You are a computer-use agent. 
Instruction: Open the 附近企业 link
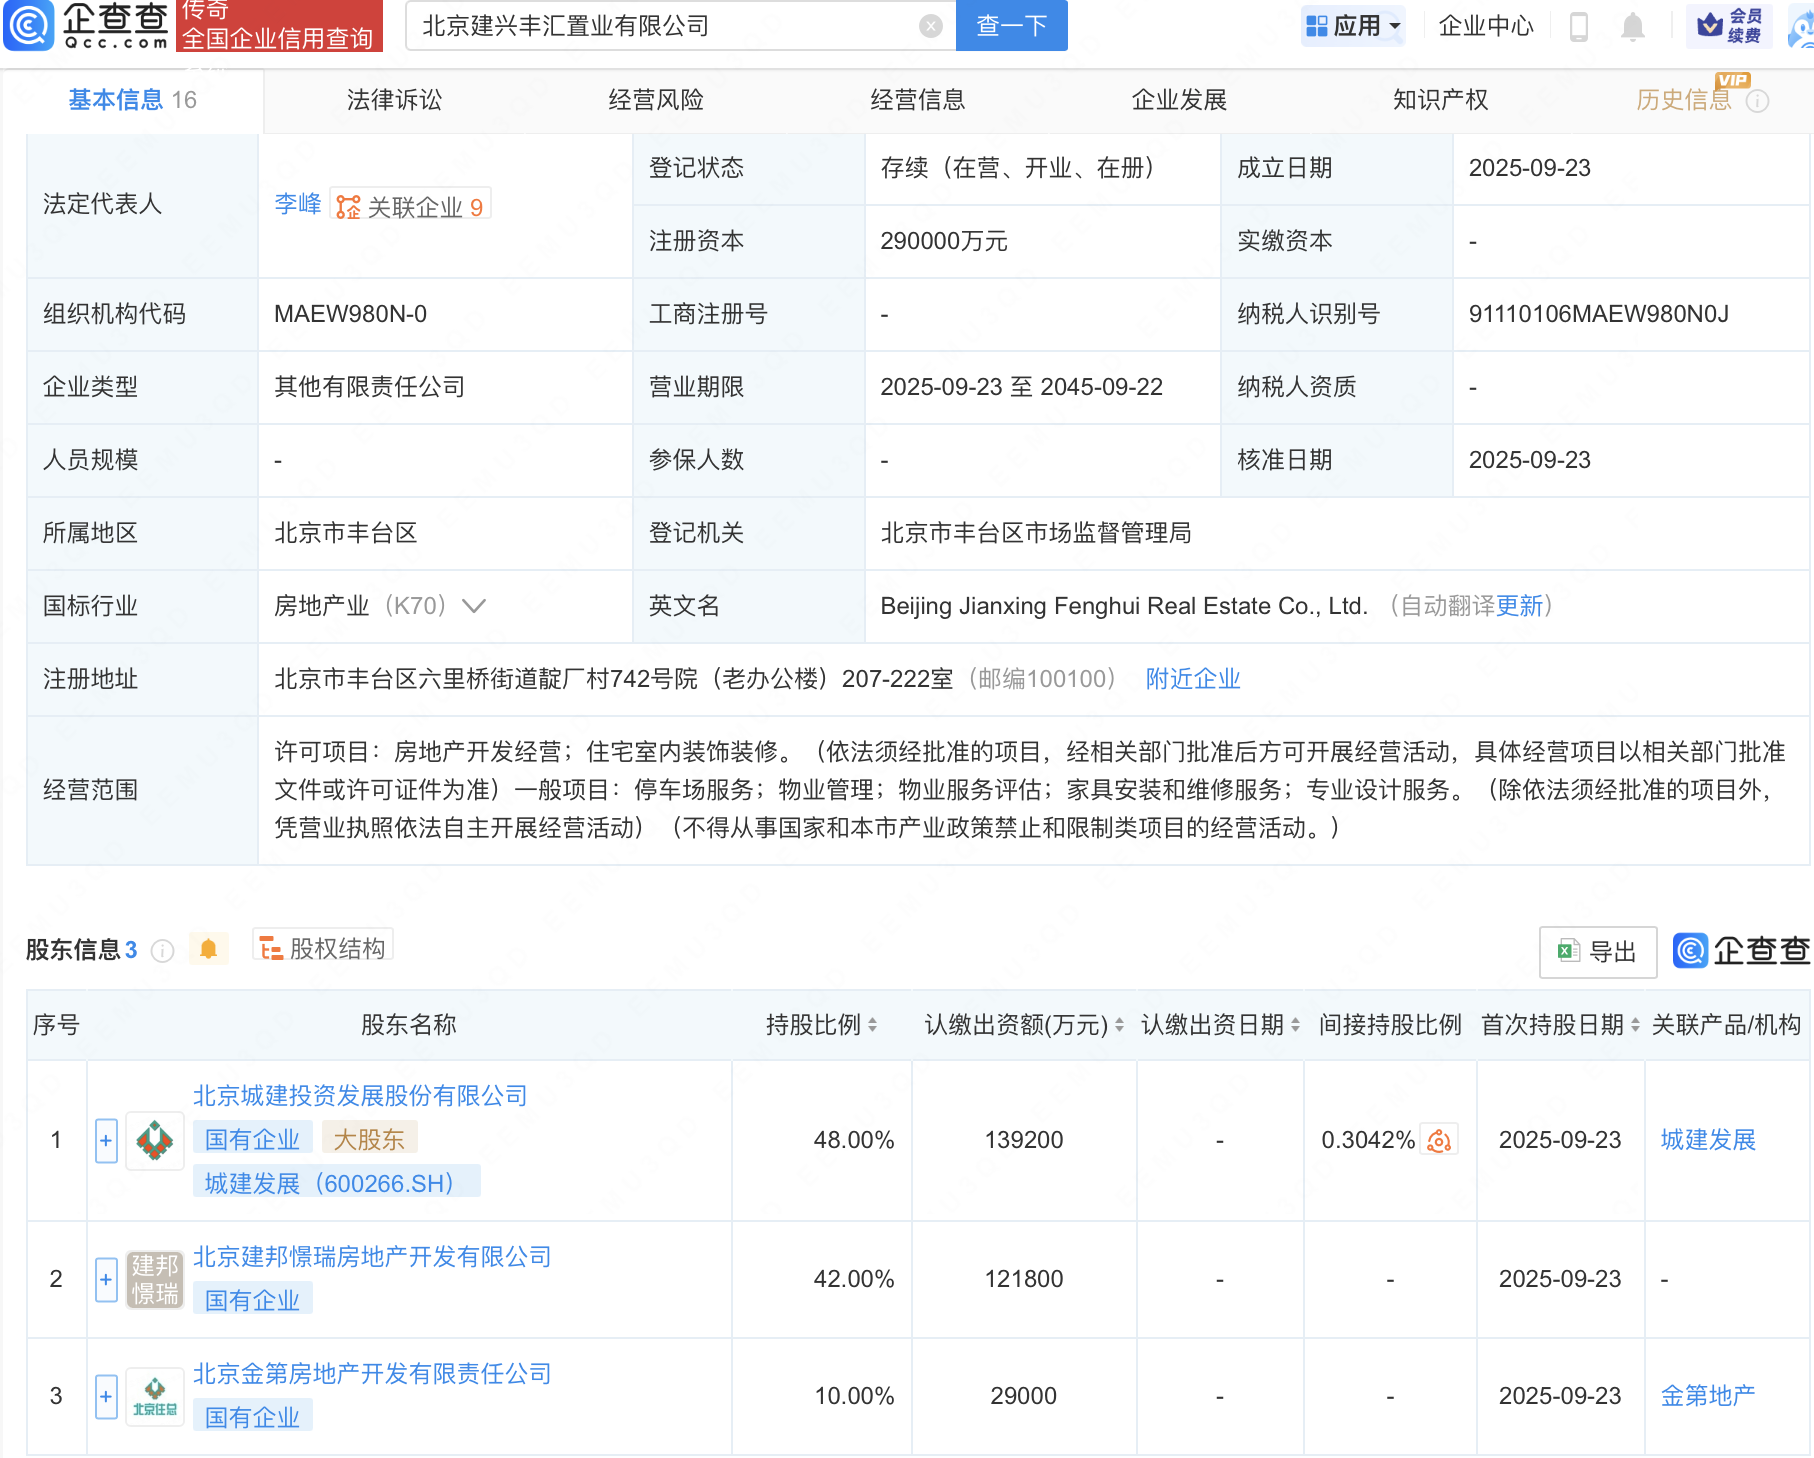click(x=1192, y=679)
